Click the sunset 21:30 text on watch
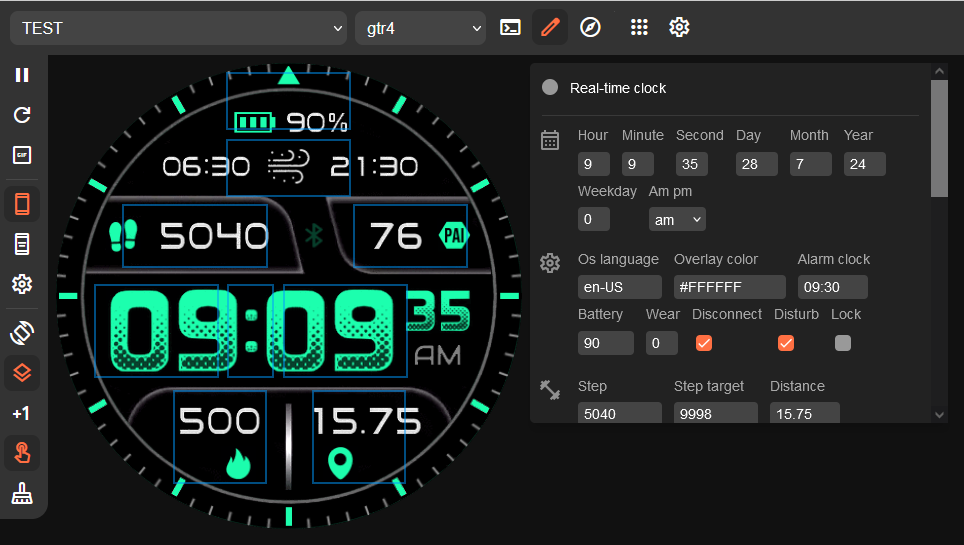Image resolution: width=964 pixels, height=545 pixels. 374,166
